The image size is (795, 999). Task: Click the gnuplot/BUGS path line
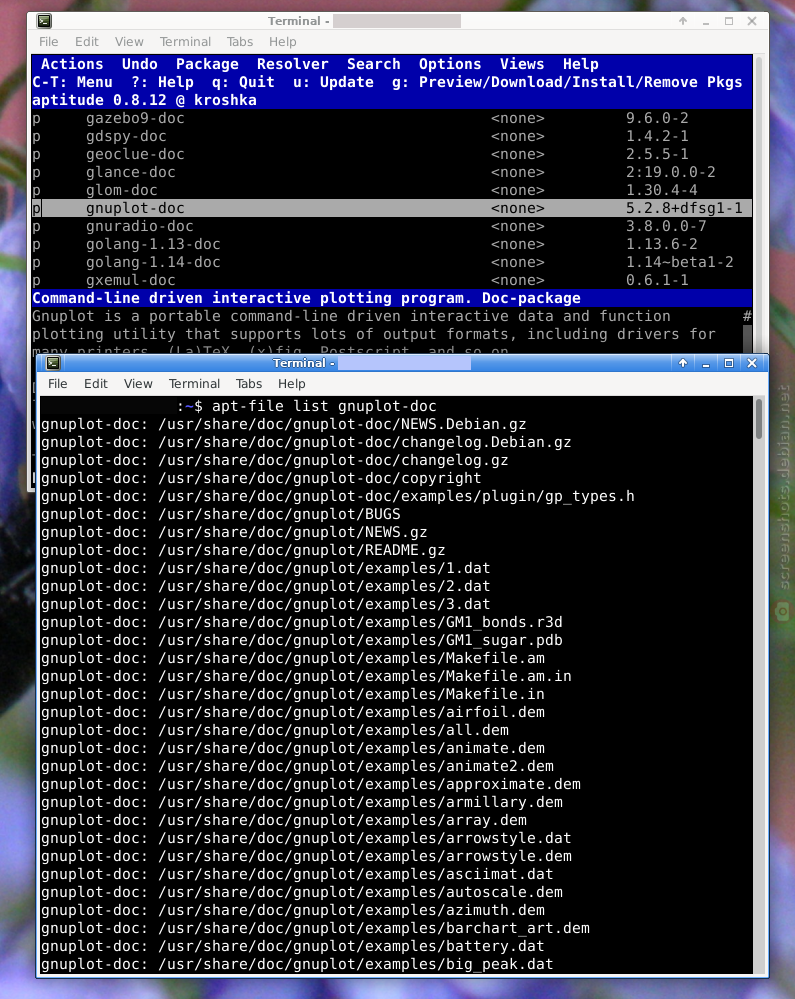[x=220, y=514]
